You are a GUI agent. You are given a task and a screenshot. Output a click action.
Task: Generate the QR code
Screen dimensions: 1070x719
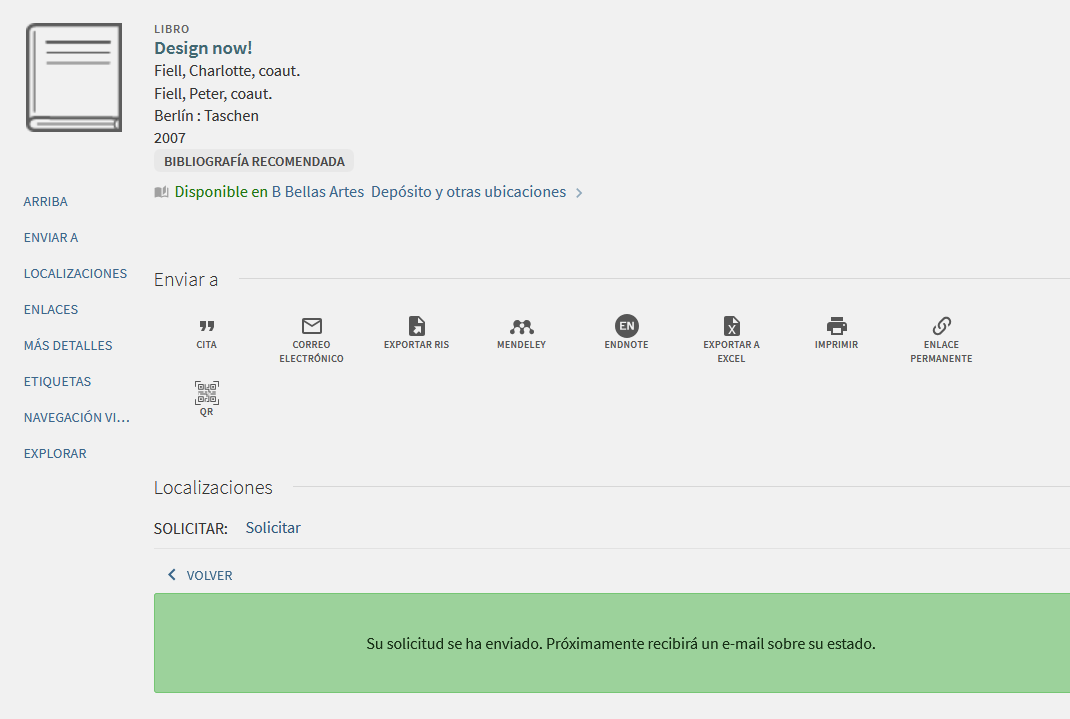pyautogui.click(x=206, y=394)
